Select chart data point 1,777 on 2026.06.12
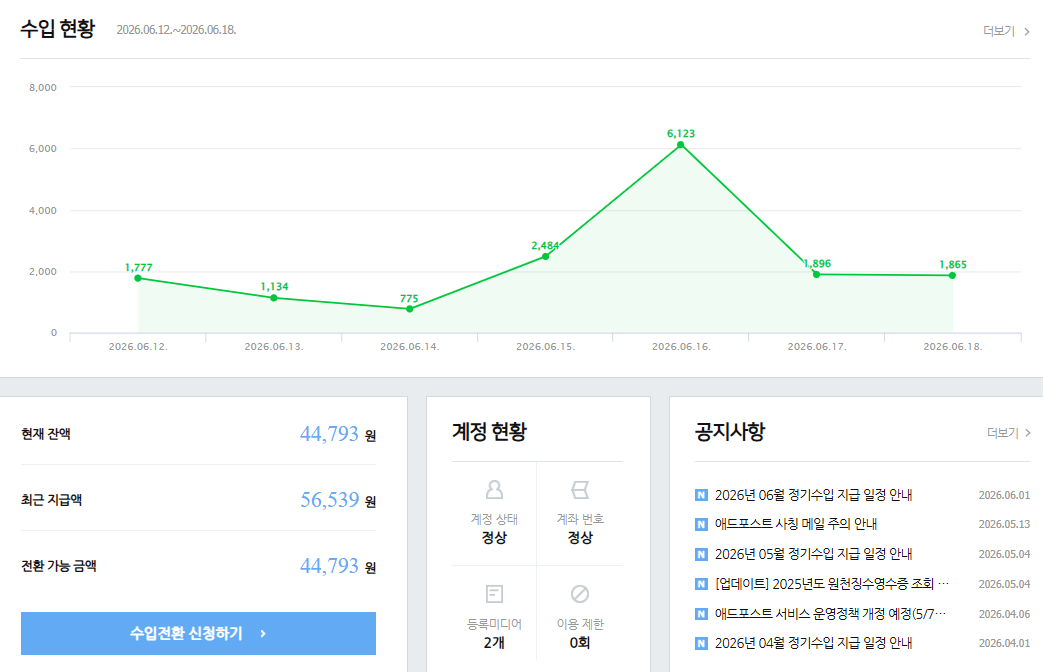 point(138,278)
